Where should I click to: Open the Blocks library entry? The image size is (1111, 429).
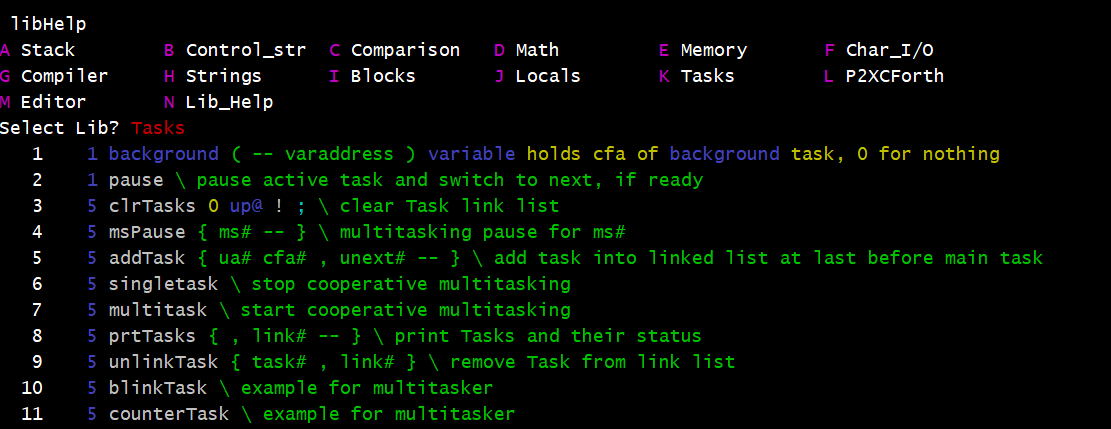tap(383, 76)
